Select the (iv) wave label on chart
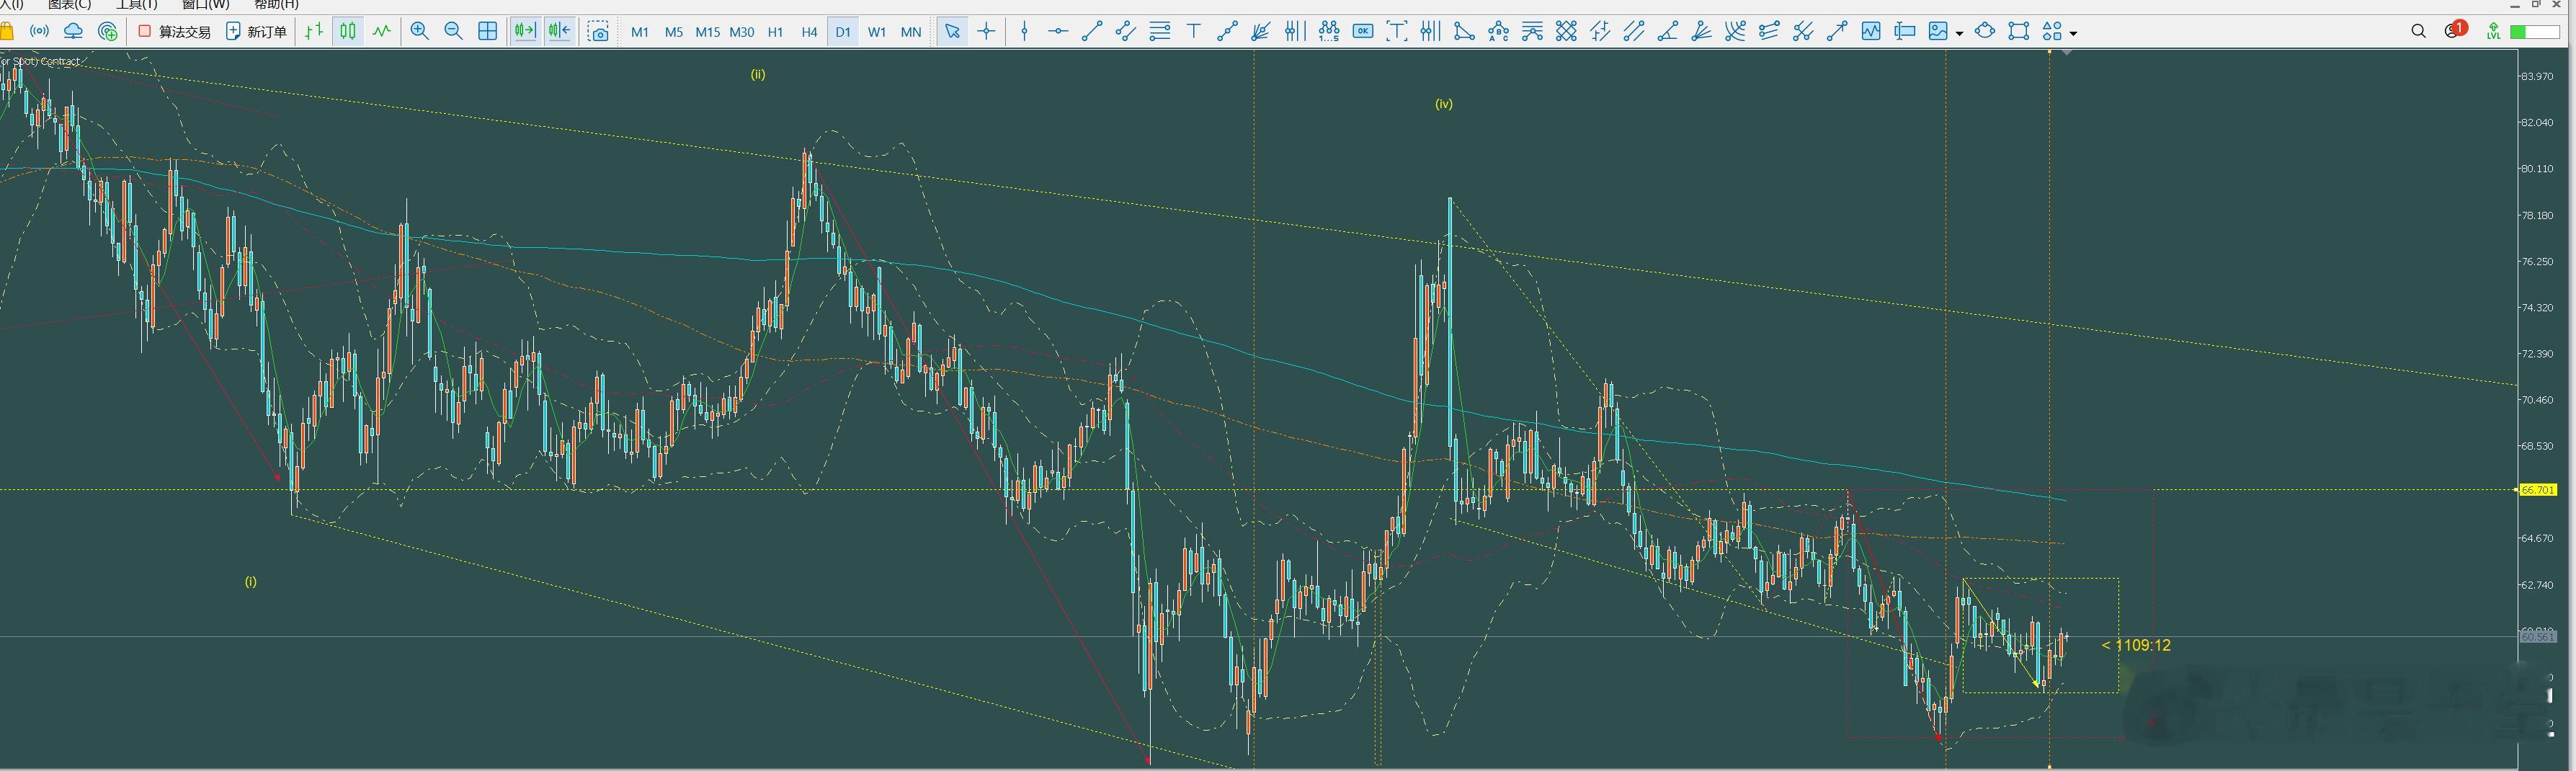Screen dimensions: 2576x771 (1444, 103)
